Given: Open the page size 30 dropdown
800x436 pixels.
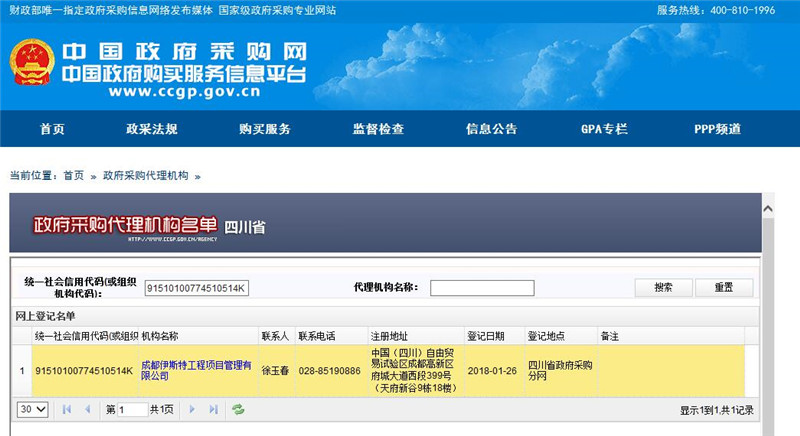Looking at the screenshot, I should coord(32,409).
